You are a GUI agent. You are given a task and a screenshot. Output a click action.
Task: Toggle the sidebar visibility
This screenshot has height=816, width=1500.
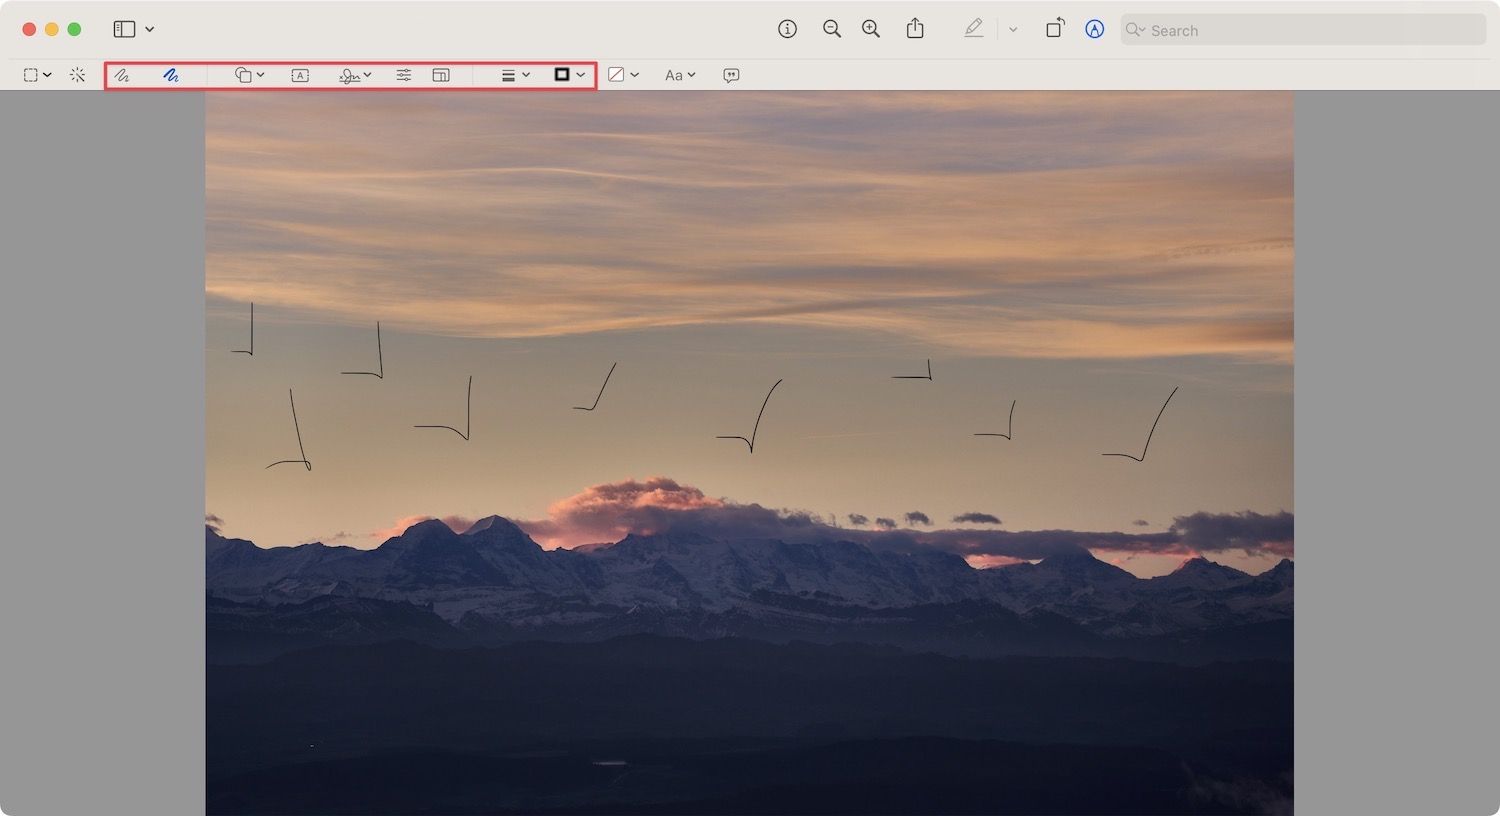[124, 29]
